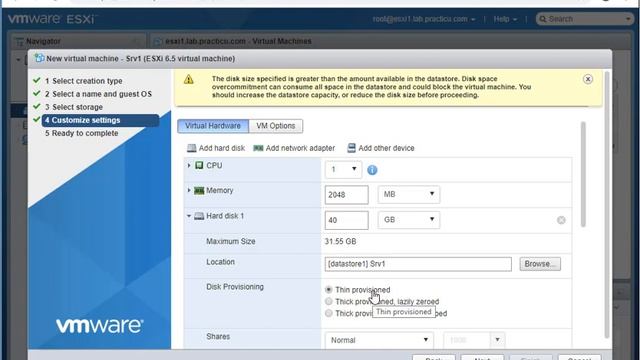Screen dimensions: 640x360
Task: Go to step 5 Ready to complete
Action: point(82,133)
